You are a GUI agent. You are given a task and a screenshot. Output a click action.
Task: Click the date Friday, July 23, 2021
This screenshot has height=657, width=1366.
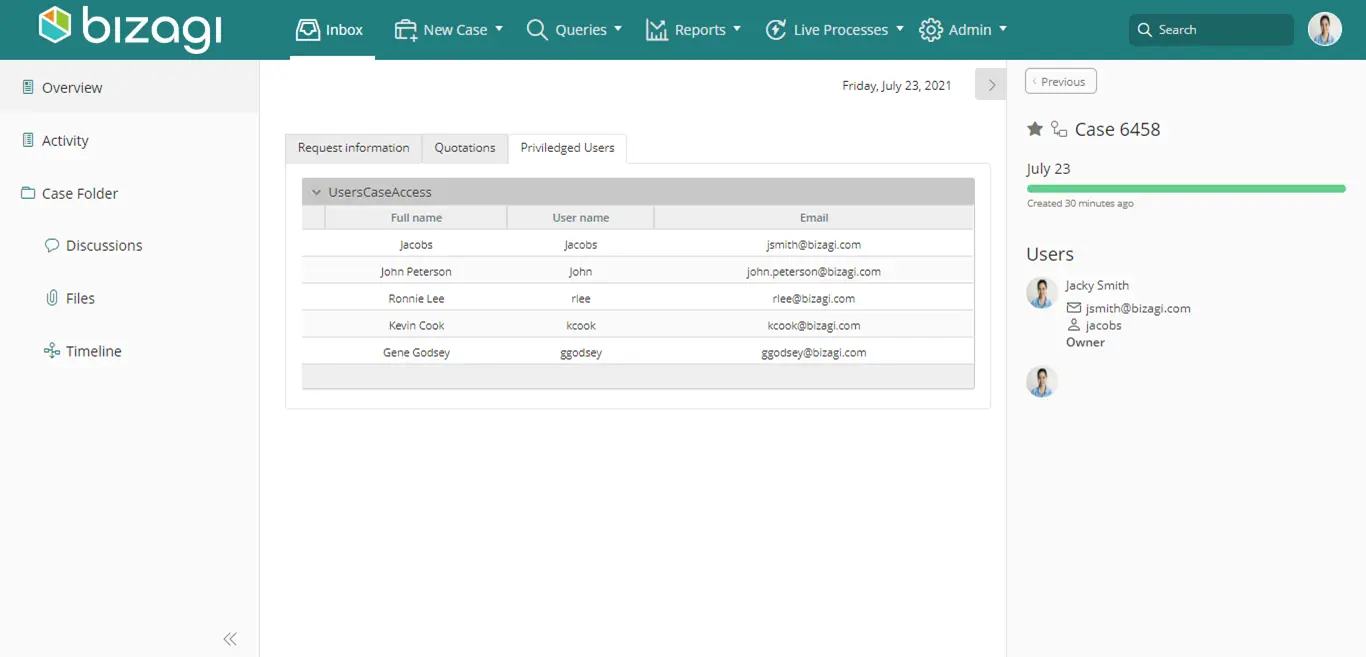pos(897,86)
